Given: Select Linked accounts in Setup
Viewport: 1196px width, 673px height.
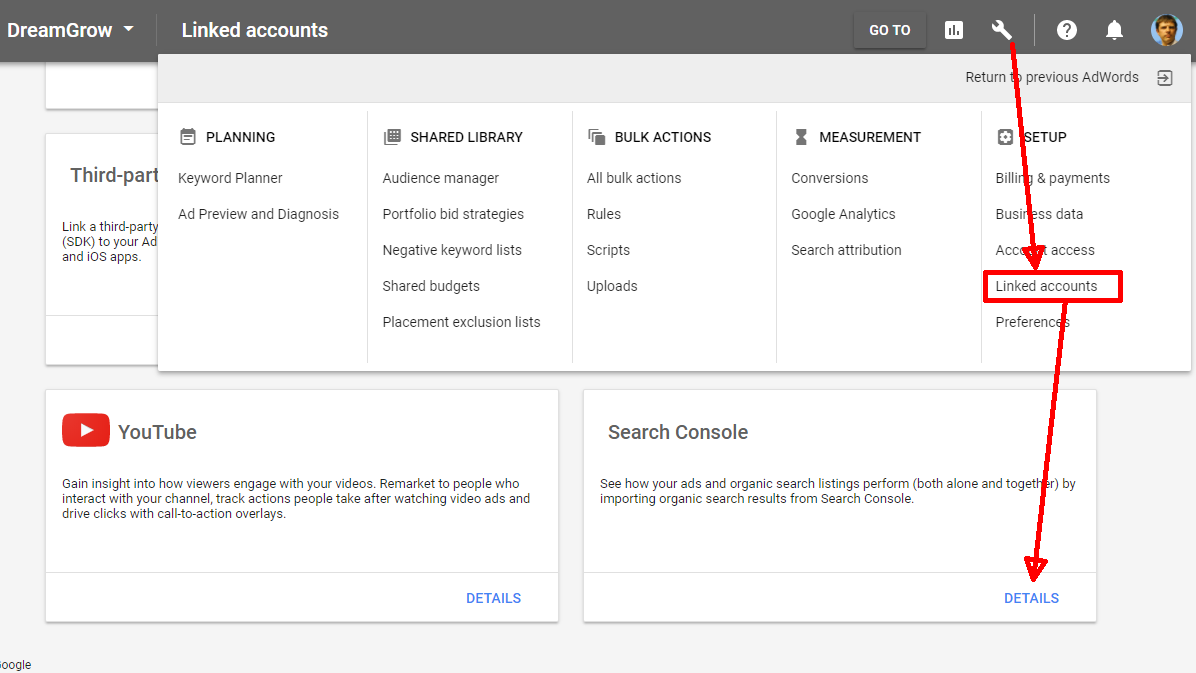Looking at the screenshot, I should [1046, 286].
